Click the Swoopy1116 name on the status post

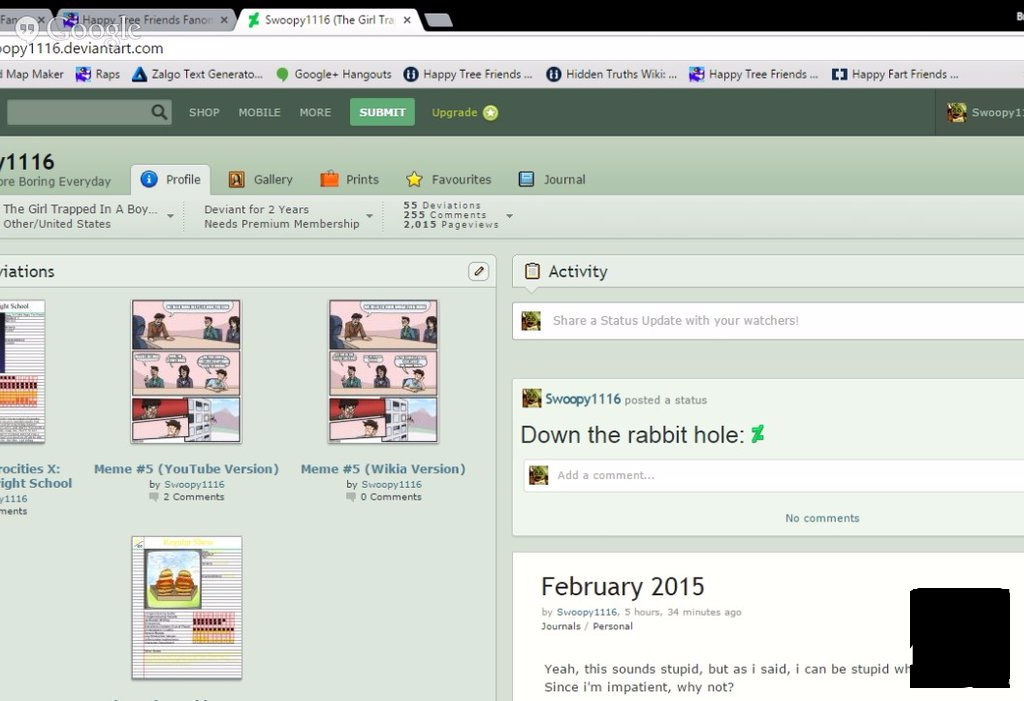583,399
